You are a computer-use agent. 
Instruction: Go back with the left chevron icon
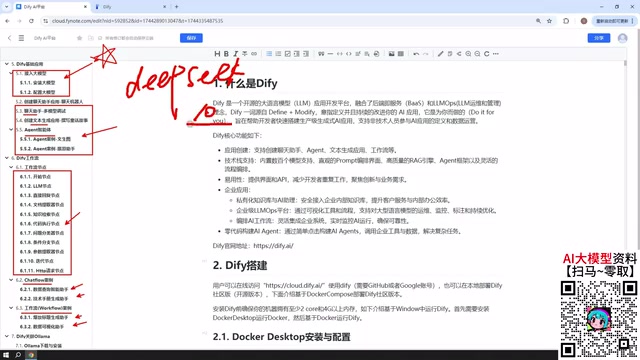pyautogui.click(x=9, y=38)
